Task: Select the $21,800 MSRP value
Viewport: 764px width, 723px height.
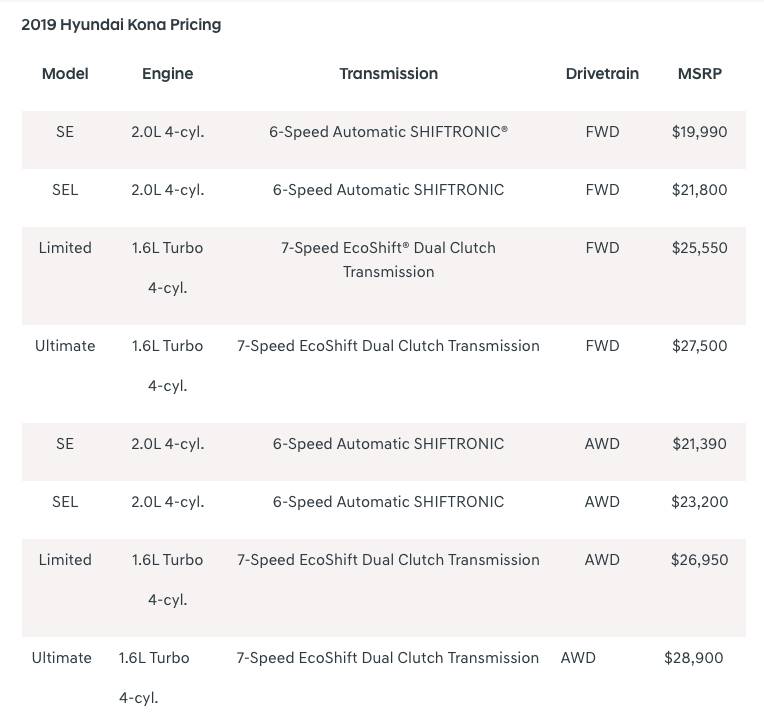Action: pos(700,190)
